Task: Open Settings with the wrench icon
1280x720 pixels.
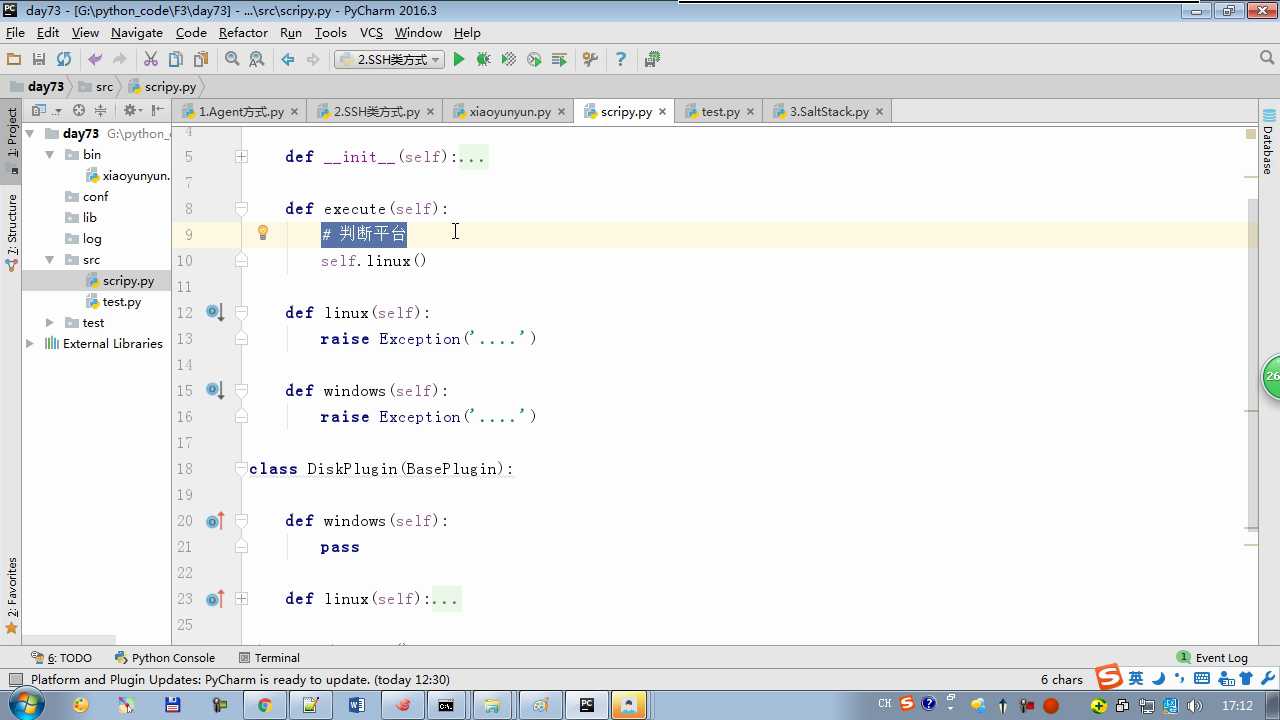Action: (590, 60)
